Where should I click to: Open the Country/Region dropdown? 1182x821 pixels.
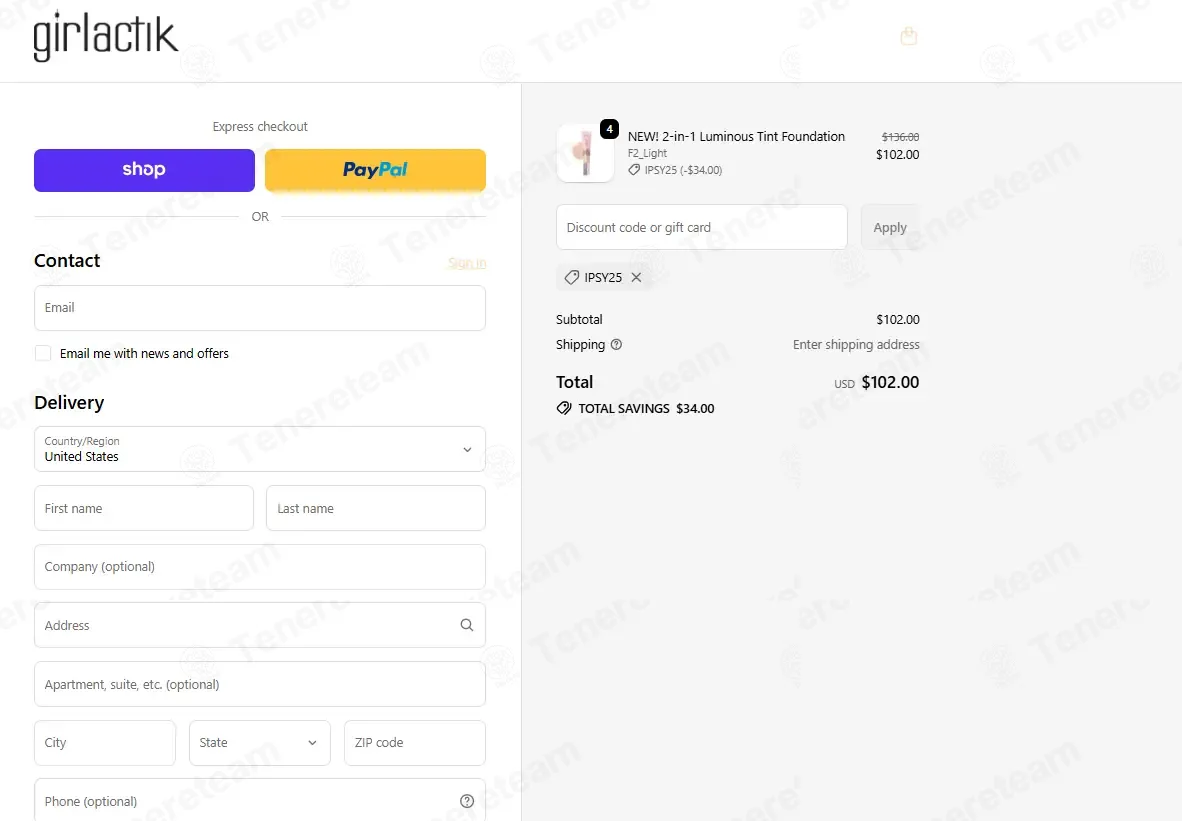(259, 449)
